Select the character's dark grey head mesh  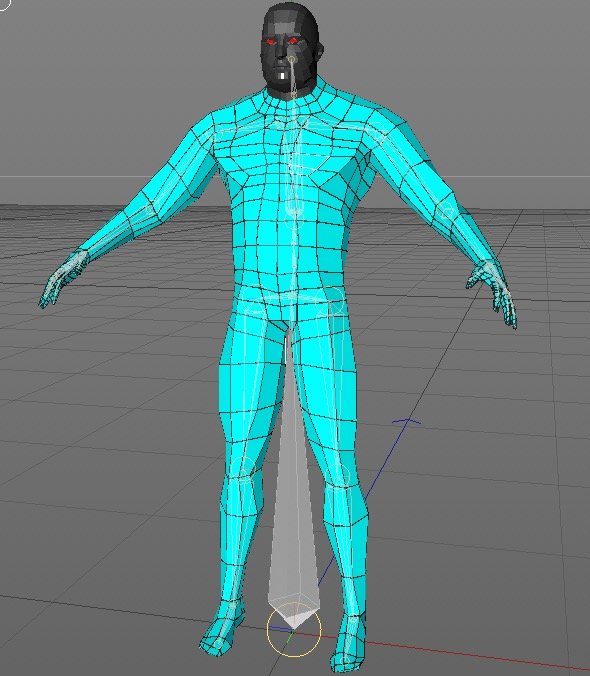[291, 51]
